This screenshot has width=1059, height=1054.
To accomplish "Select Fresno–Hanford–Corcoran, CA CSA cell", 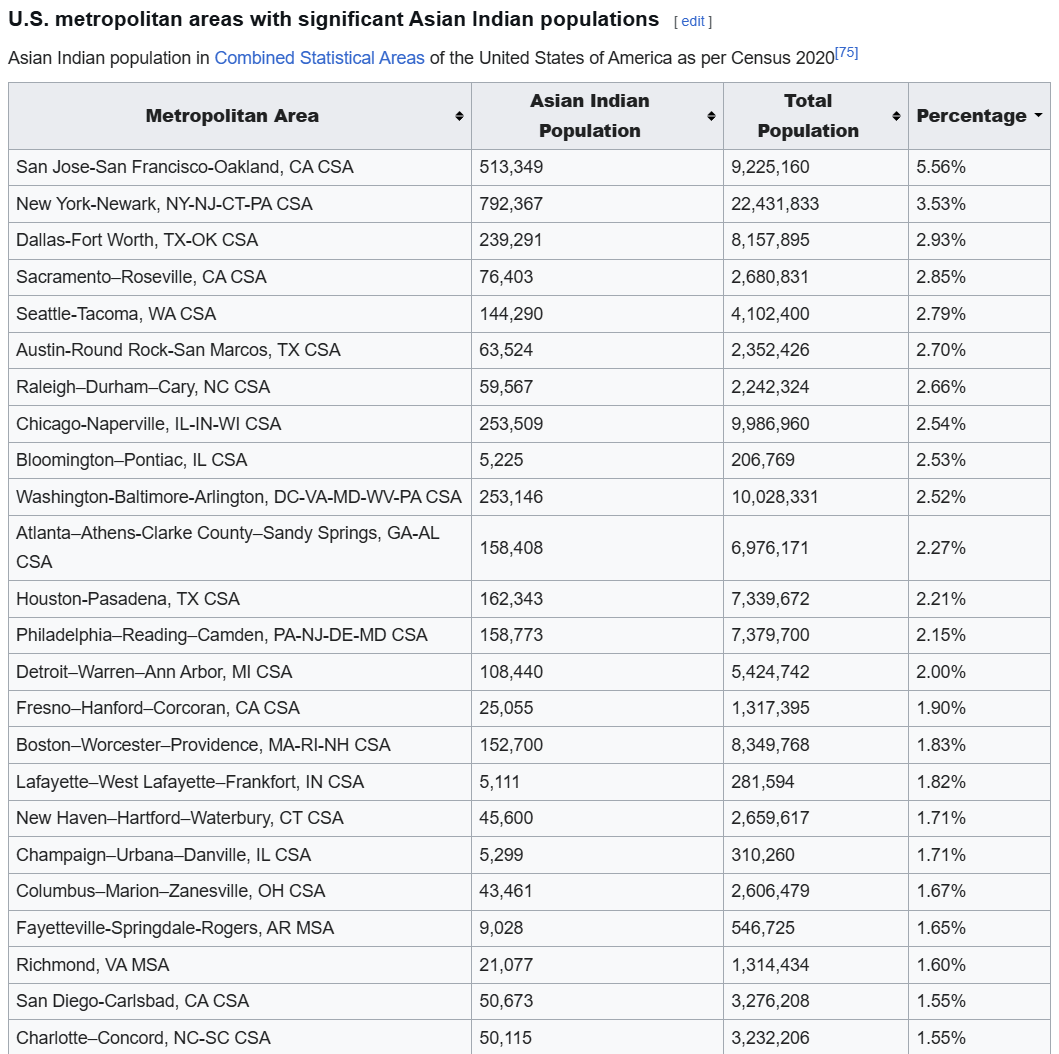I will (x=240, y=708).
